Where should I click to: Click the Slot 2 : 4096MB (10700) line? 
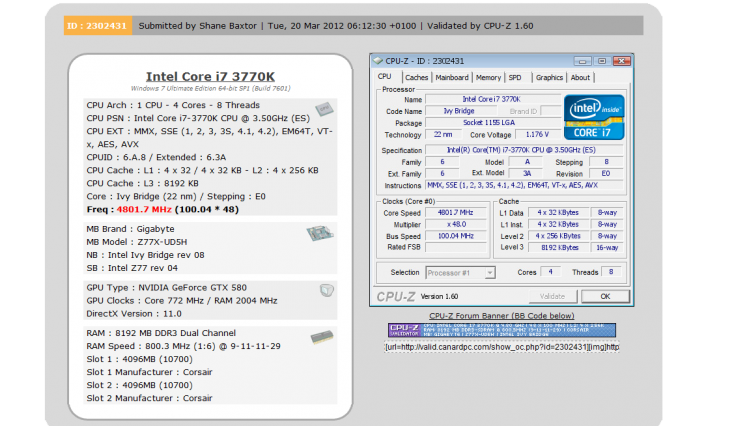[x=139, y=385]
